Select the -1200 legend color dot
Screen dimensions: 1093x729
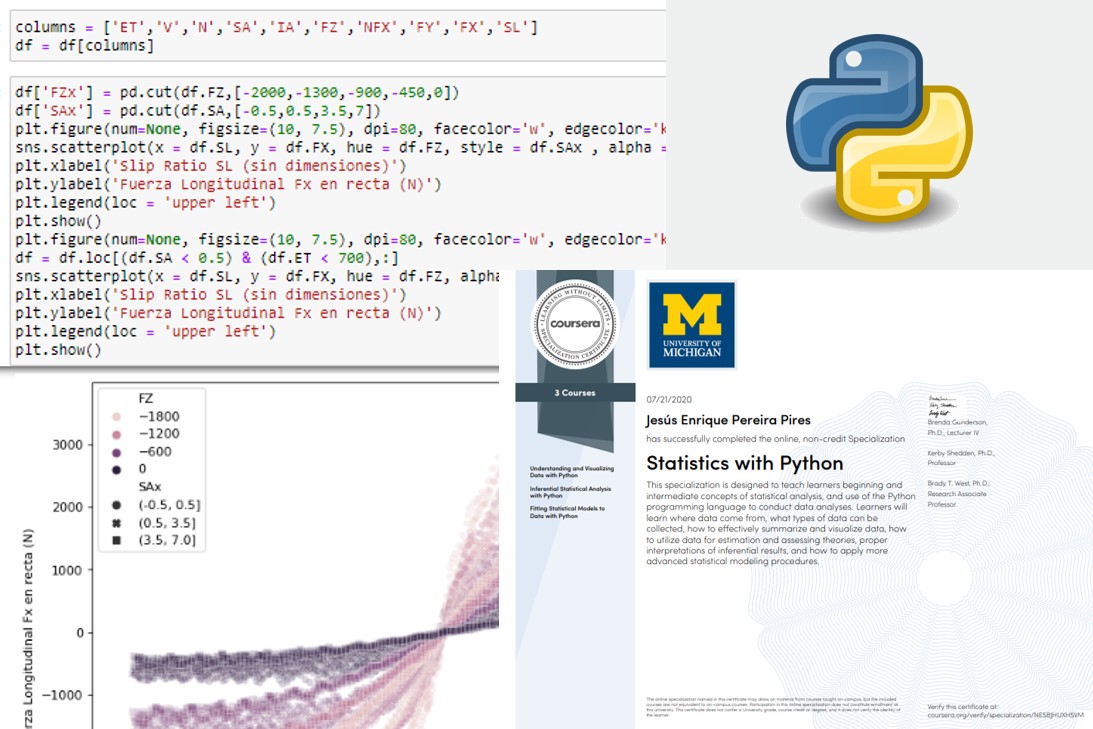click(x=116, y=434)
